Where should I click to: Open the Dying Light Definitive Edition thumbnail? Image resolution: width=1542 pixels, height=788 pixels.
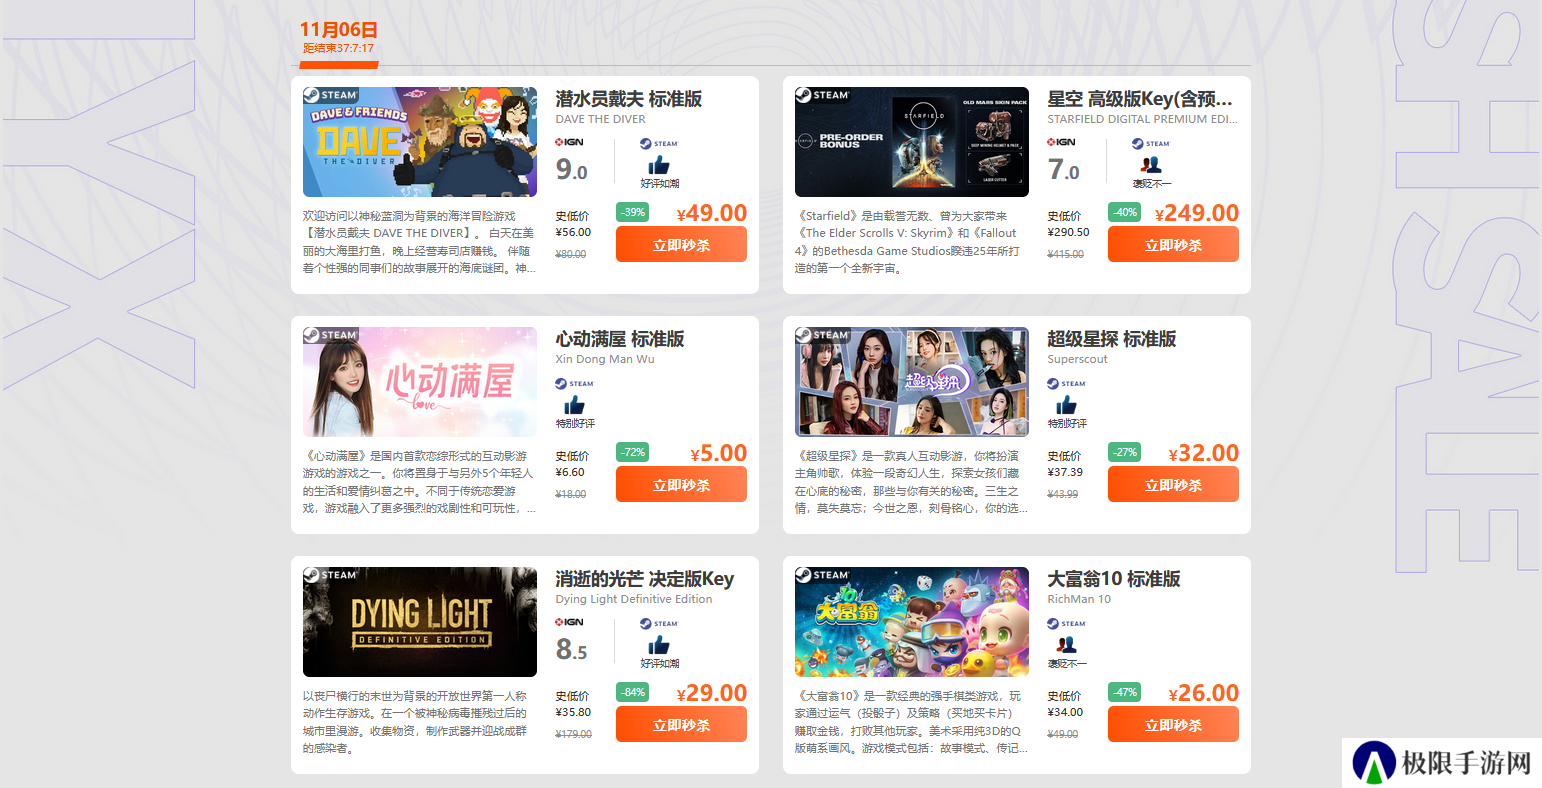click(x=420, y=622)
